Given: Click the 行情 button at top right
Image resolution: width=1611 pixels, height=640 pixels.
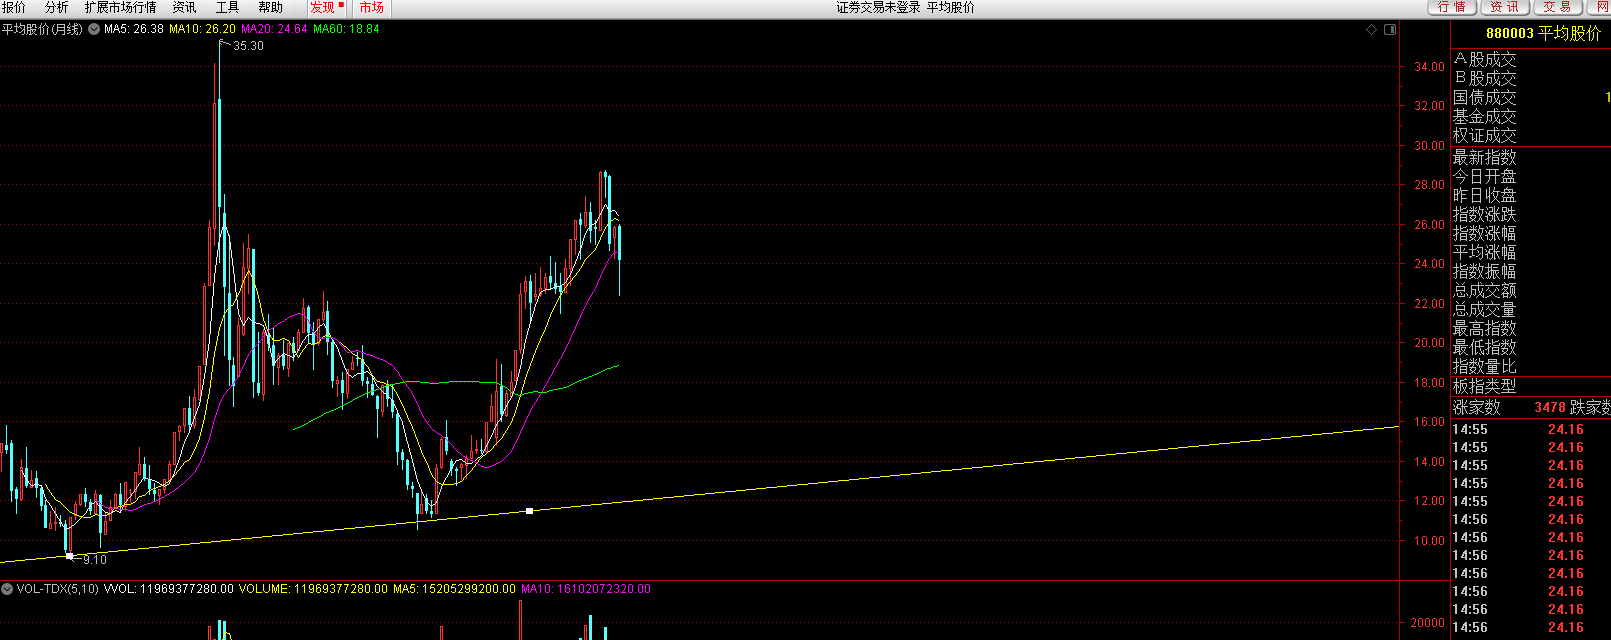Looking at the screenshot, I should pos(1452,7).
